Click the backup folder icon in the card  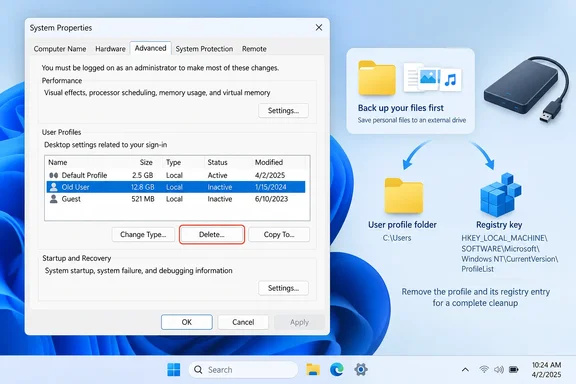[377, 78]
